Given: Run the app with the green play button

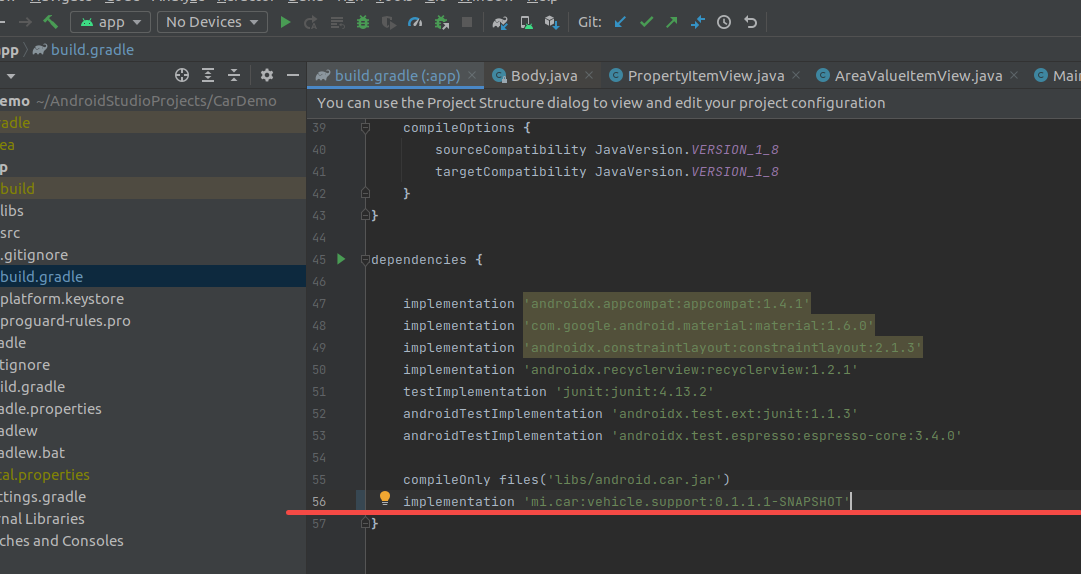Looking at the screenshot, I should [285, 22].
